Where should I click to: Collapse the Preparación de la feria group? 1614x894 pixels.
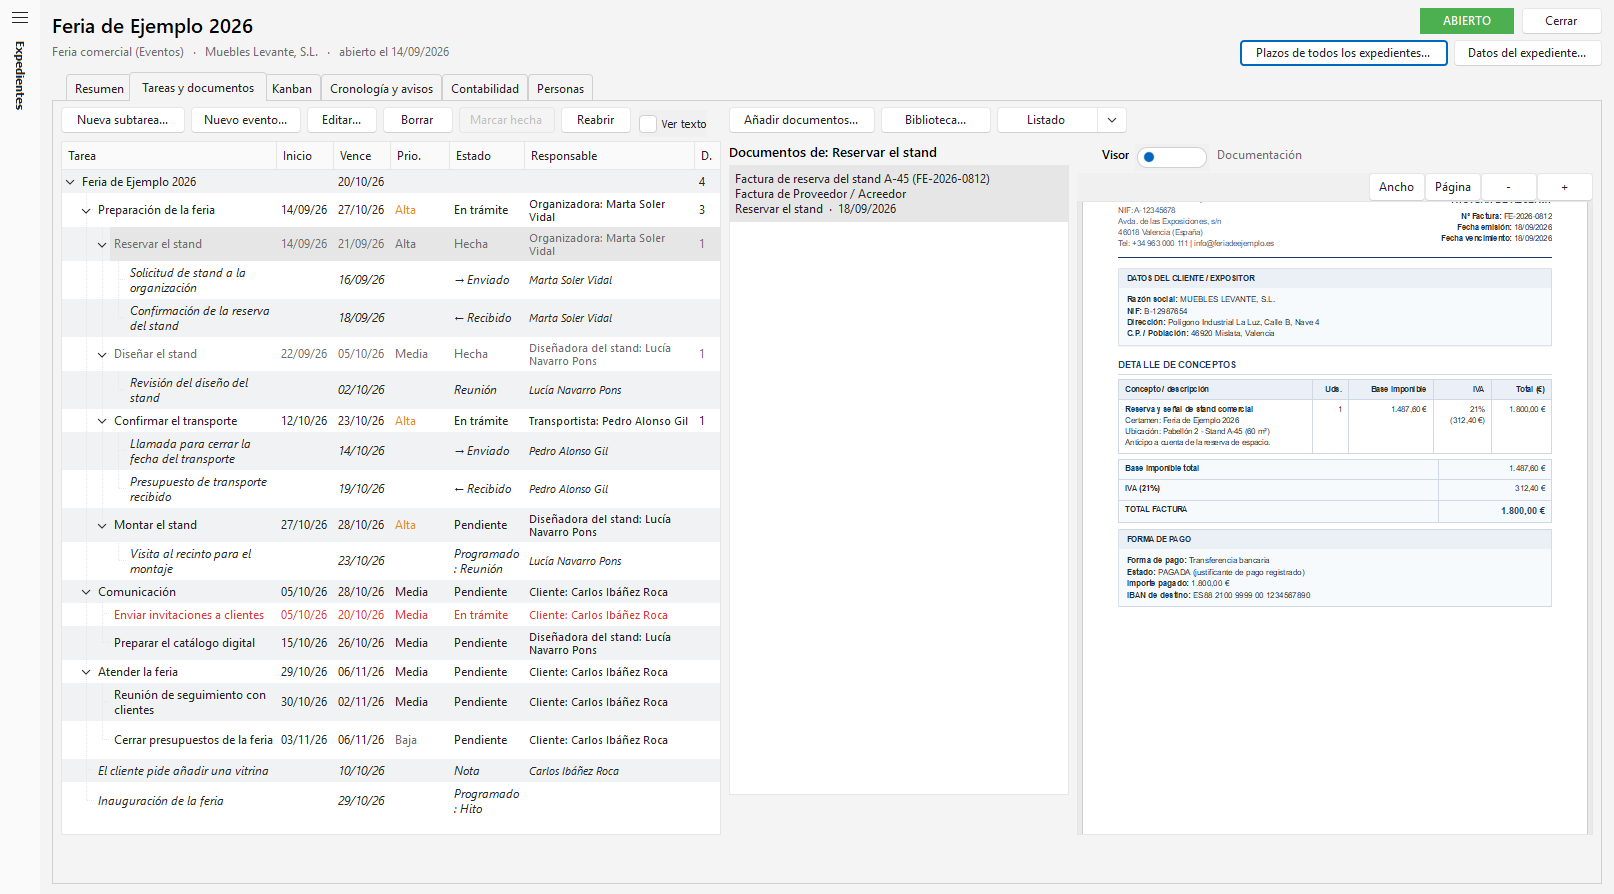coord(86,210)
